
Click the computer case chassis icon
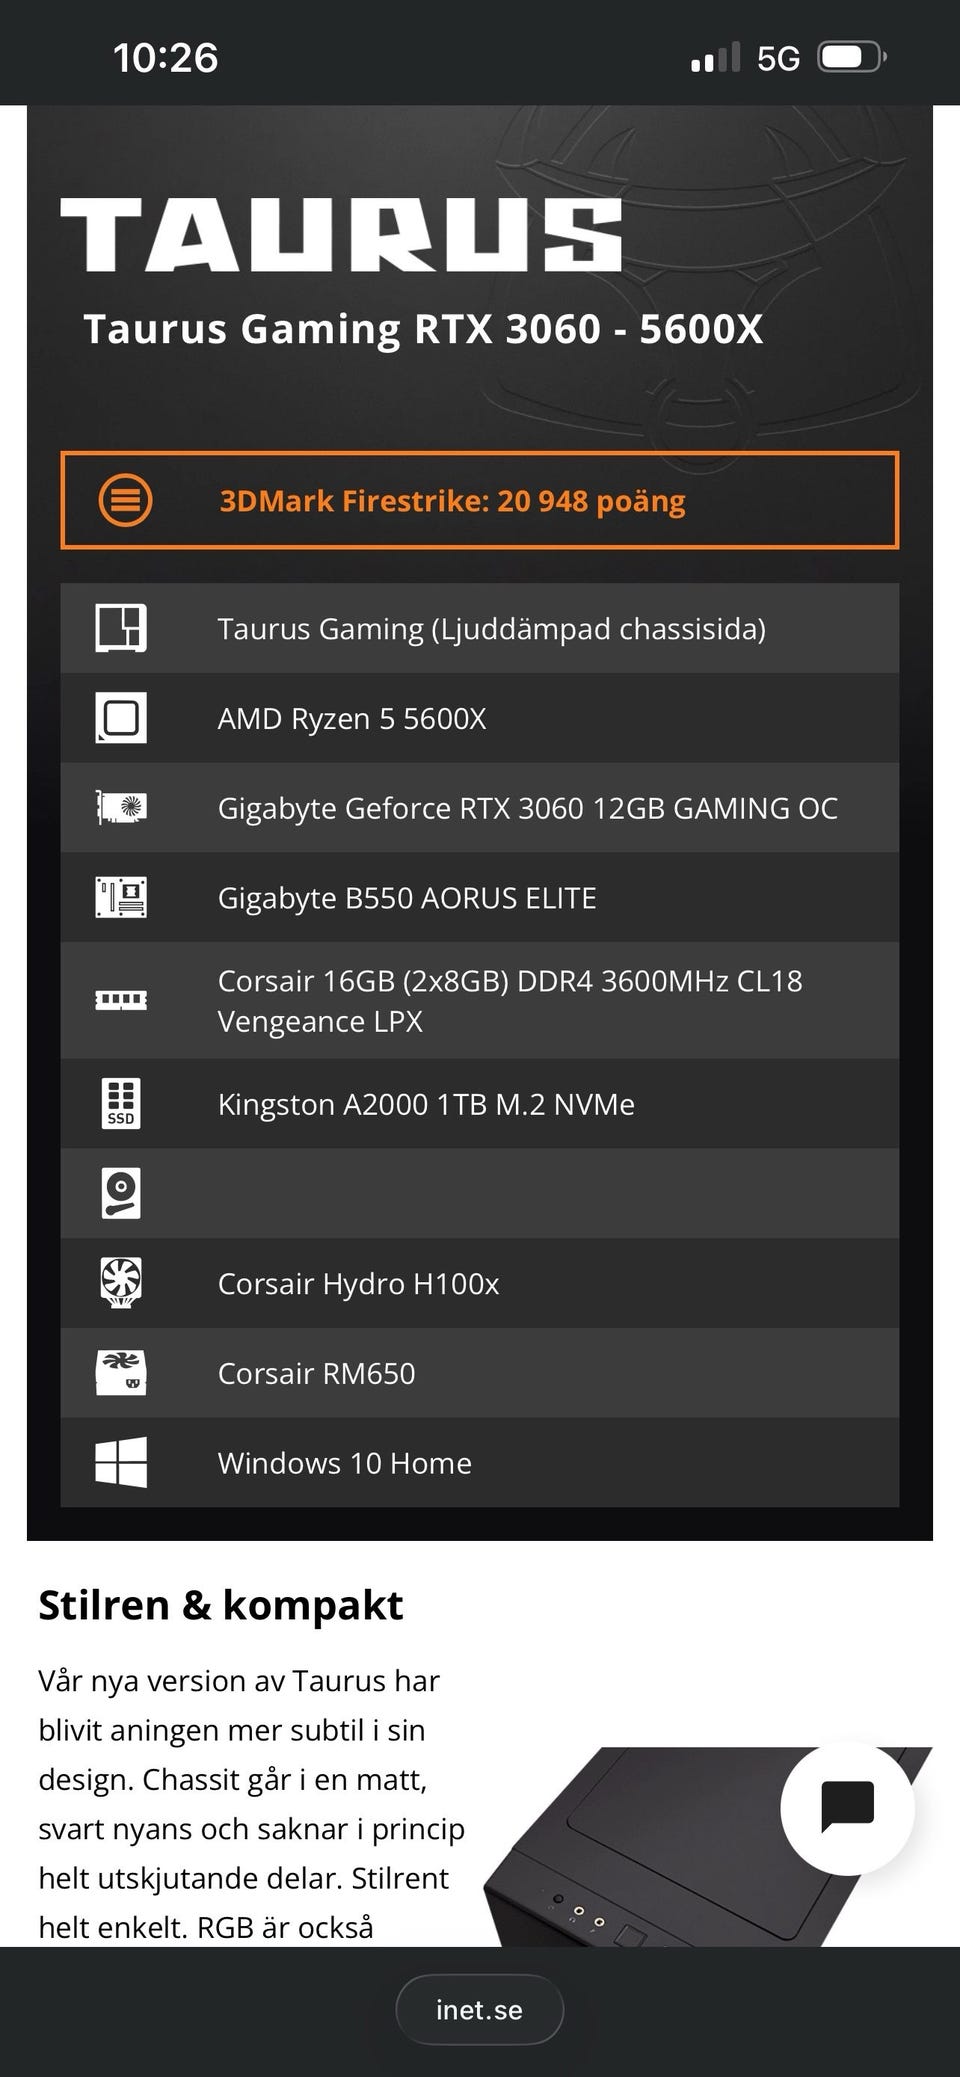coord(121,628)
